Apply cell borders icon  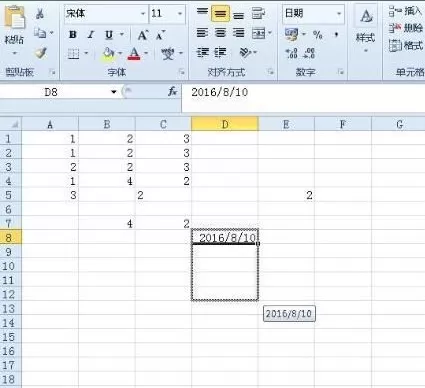[73, 53]
